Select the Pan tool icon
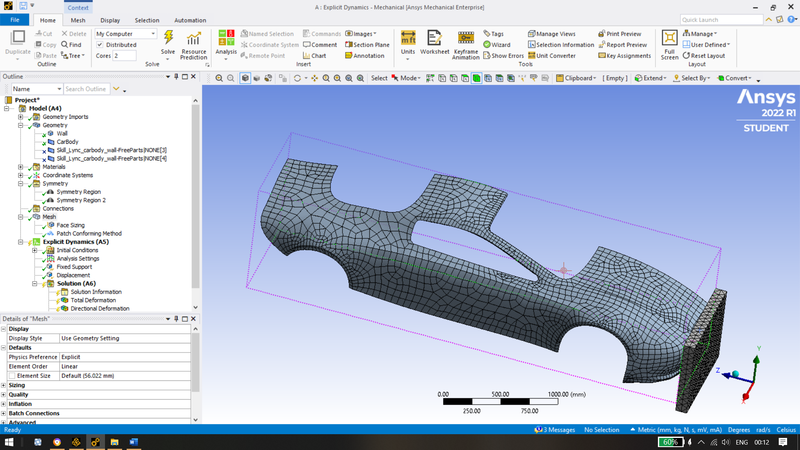Screen dimensions: 800x450 pyautogui.click(x=314, y=78)
